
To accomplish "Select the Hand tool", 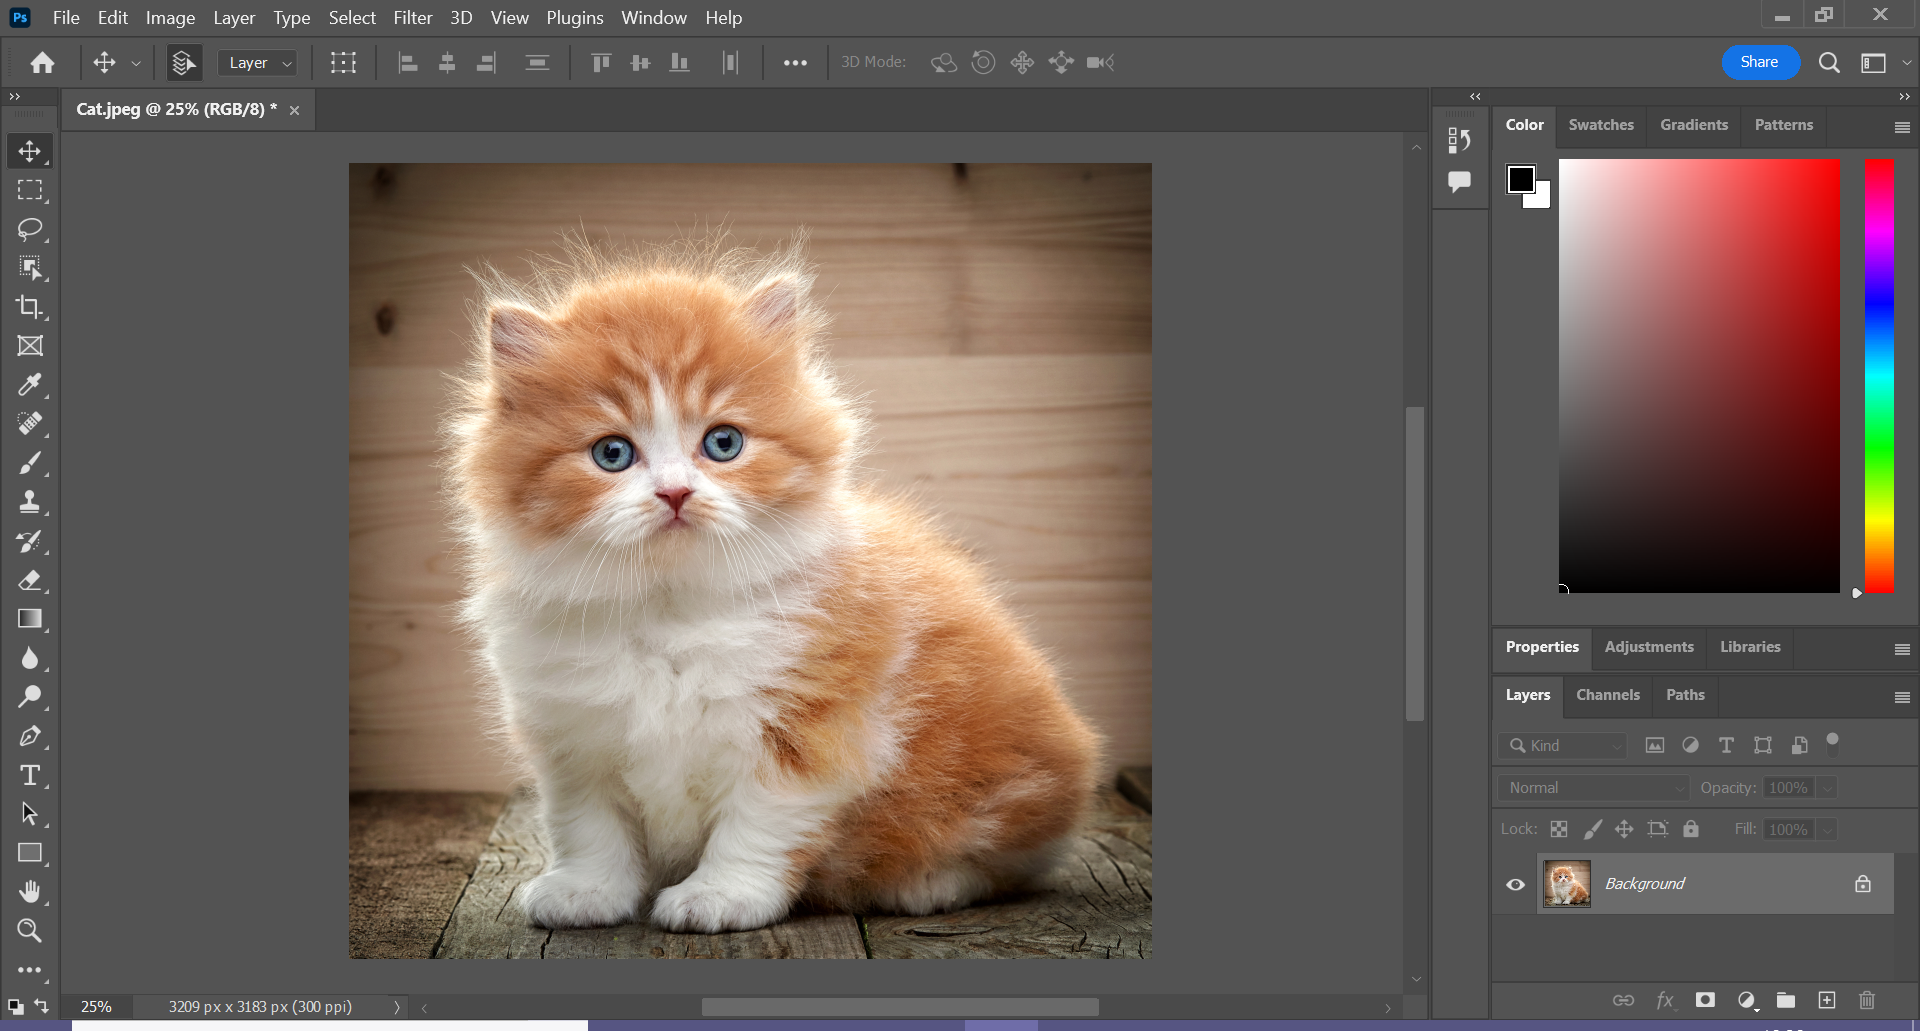I will coord(30,892).
